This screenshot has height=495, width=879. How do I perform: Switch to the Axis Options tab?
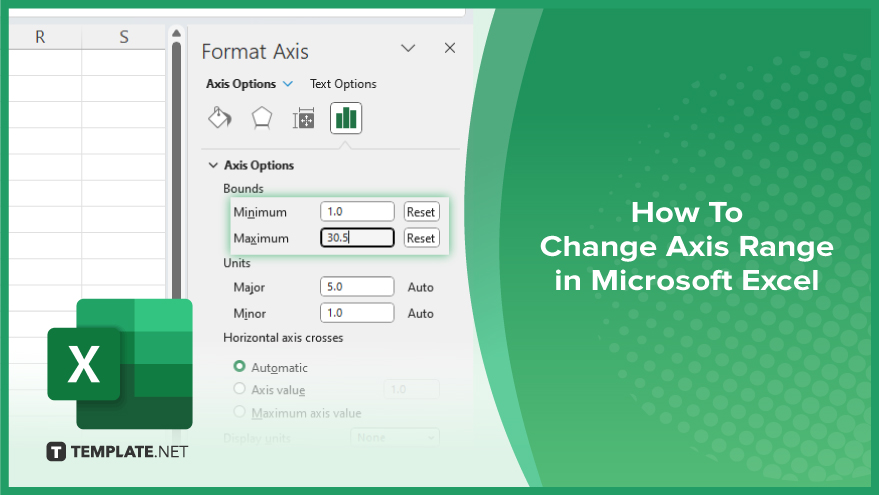point(241,84)
